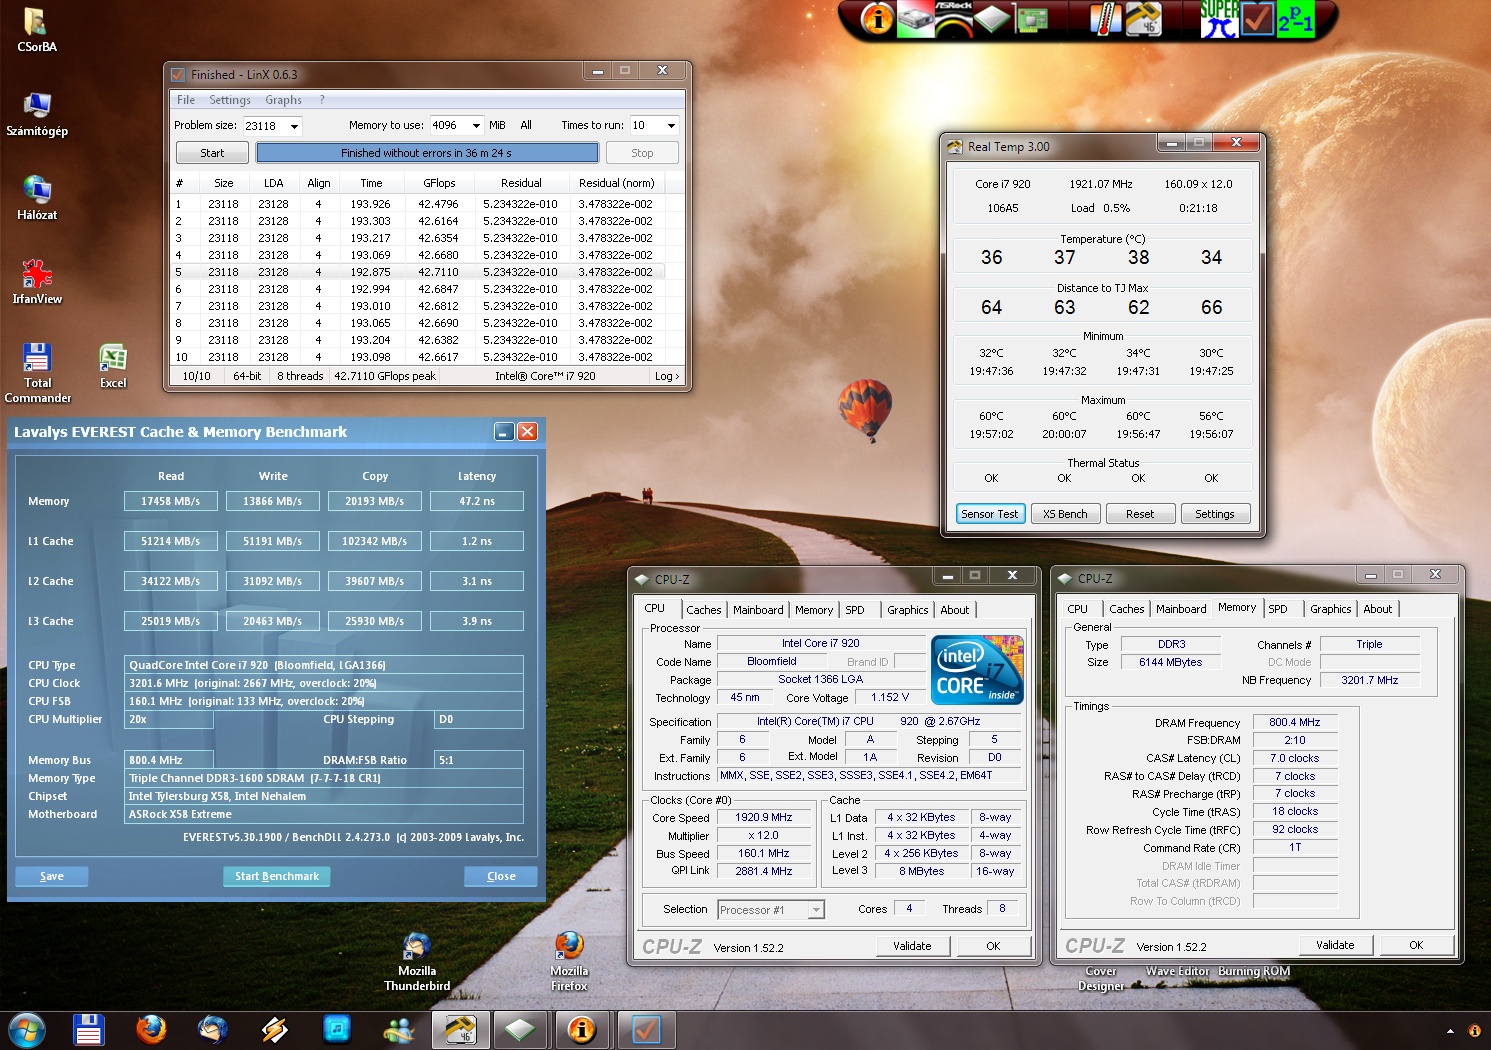The width and height of the screenshot is (1491, 1050).
Task: Open Hálózat network desktop icon
Action: click(x=37, y=198)
